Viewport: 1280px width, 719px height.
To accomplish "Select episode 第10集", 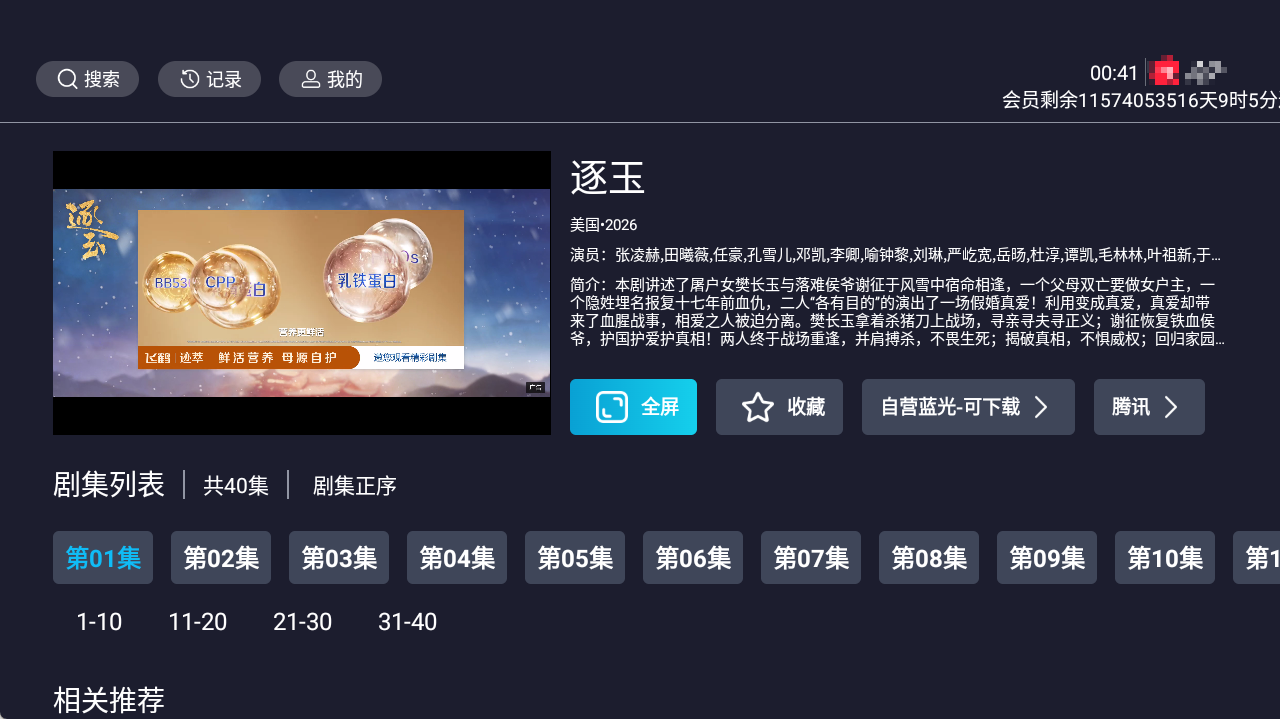I will click(1165, 558).
